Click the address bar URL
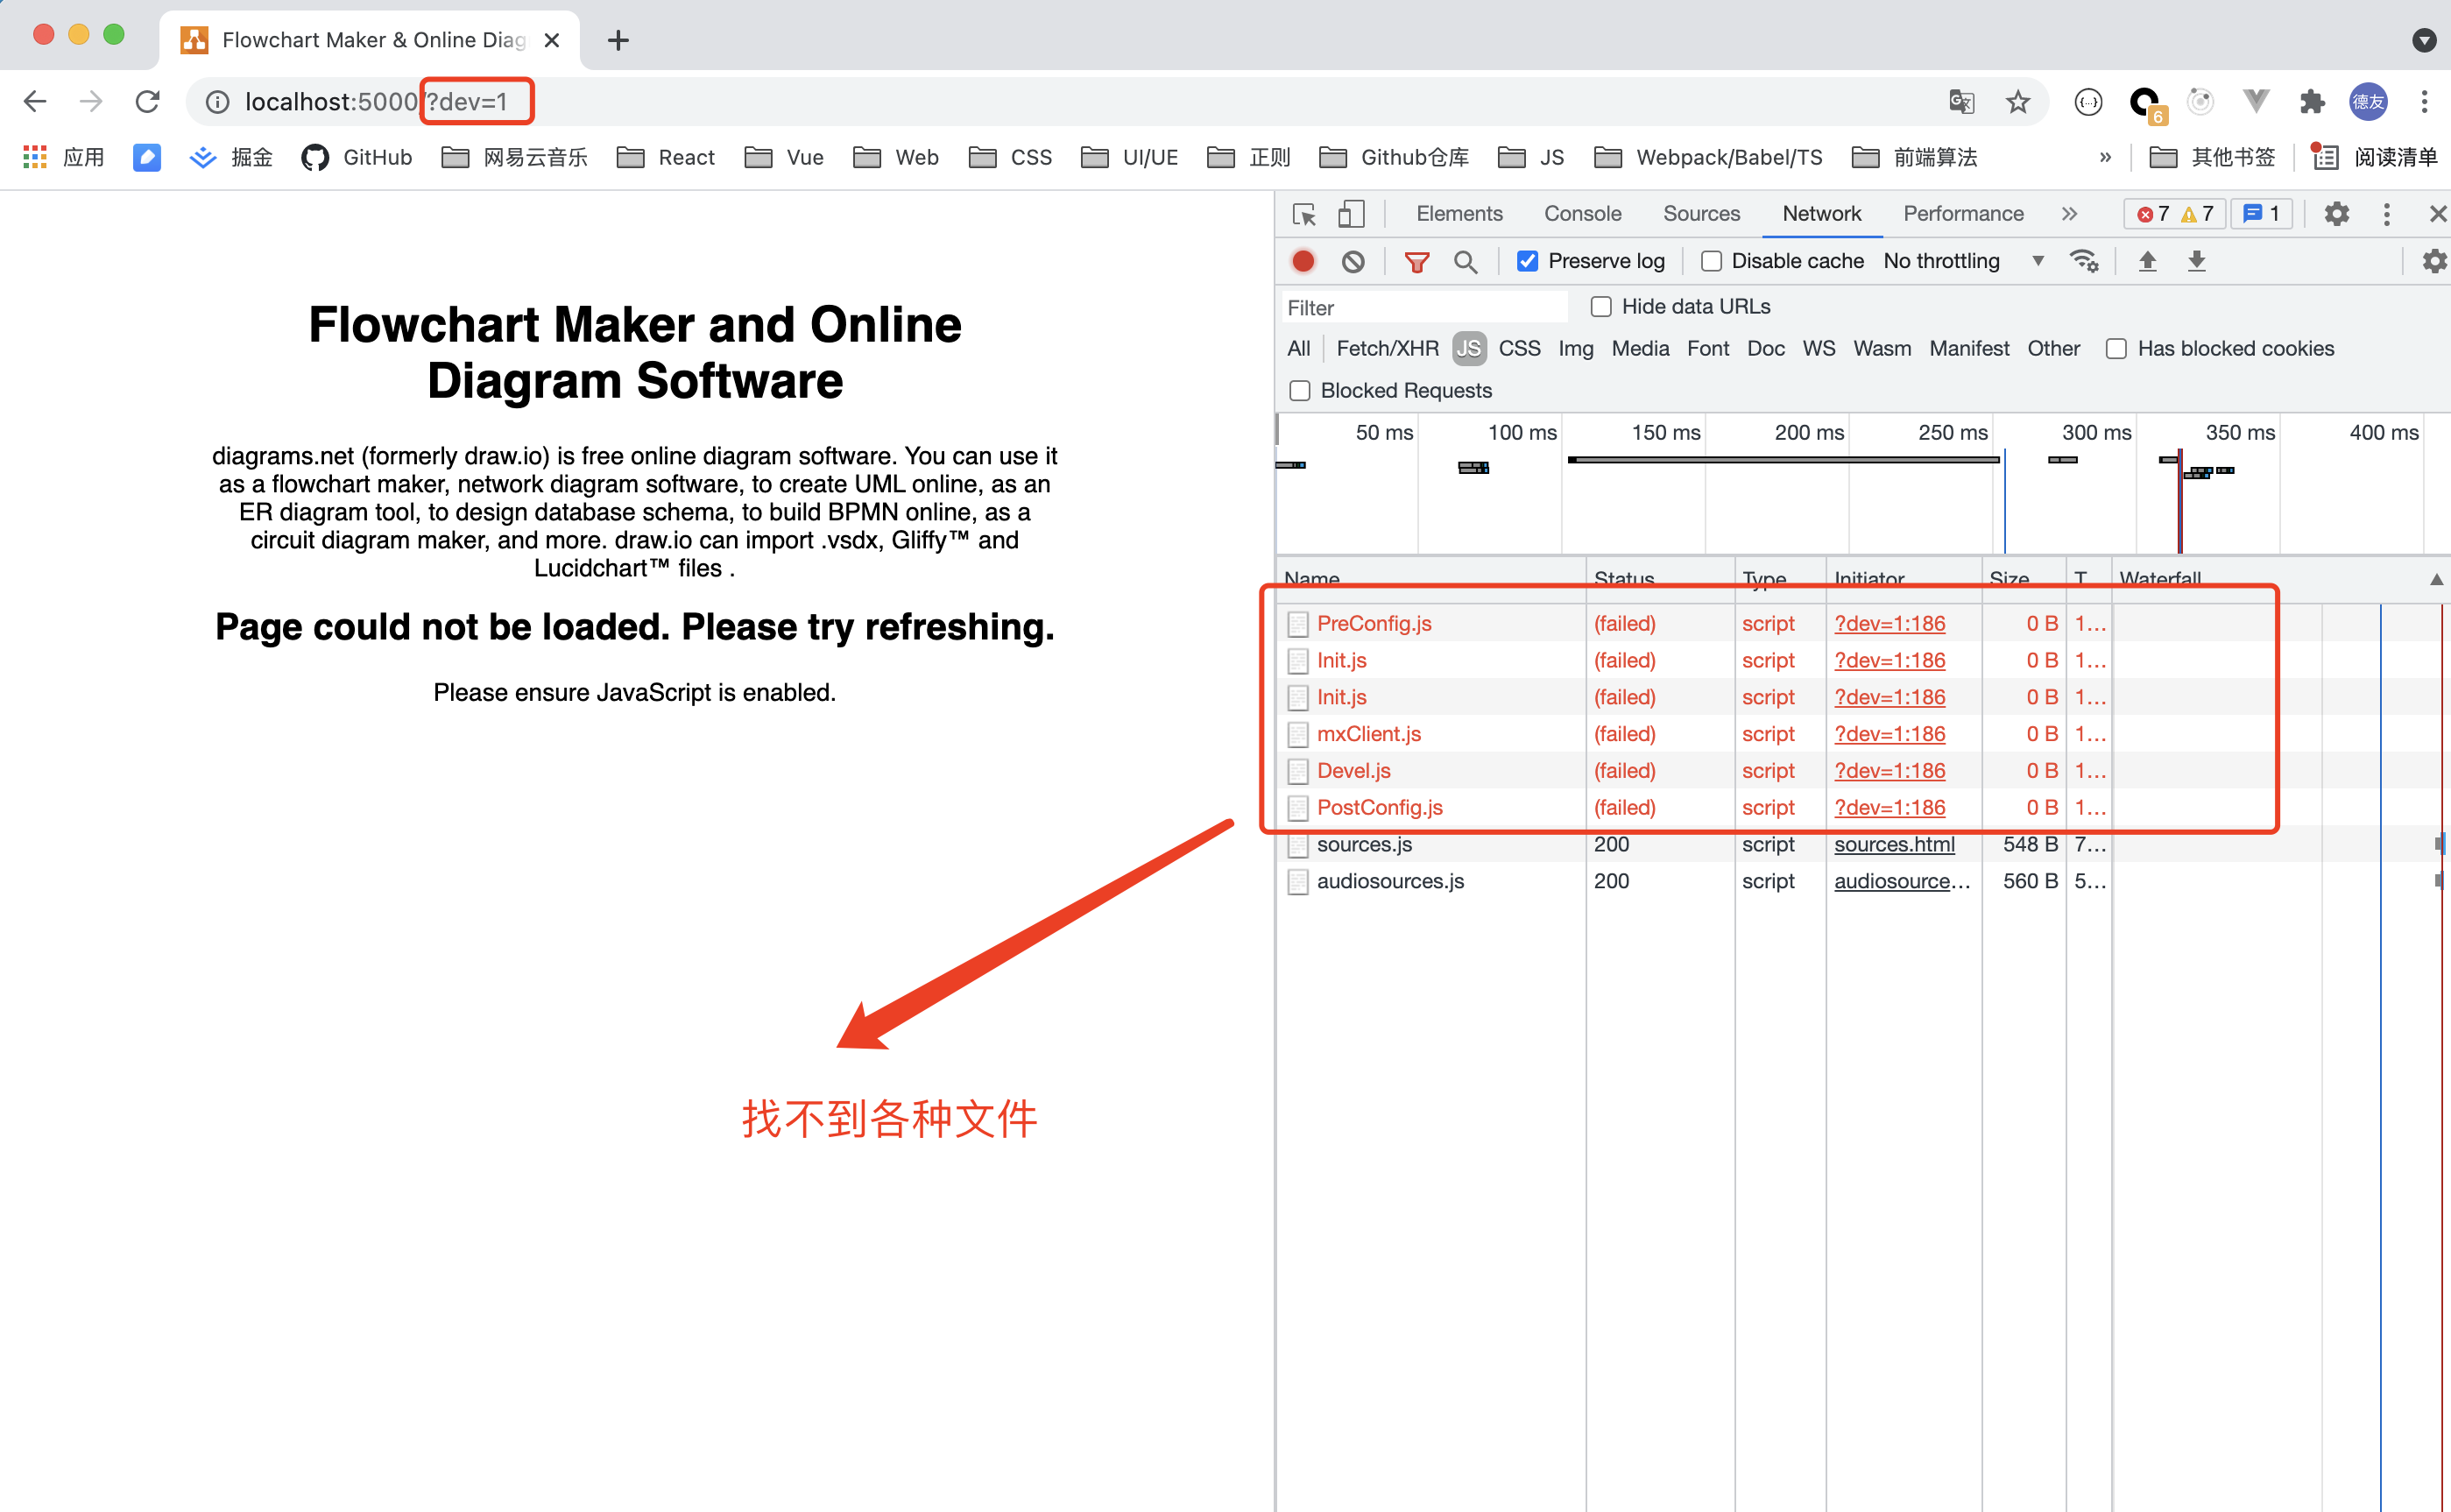2451x1512 pixels. coord(376,102)
